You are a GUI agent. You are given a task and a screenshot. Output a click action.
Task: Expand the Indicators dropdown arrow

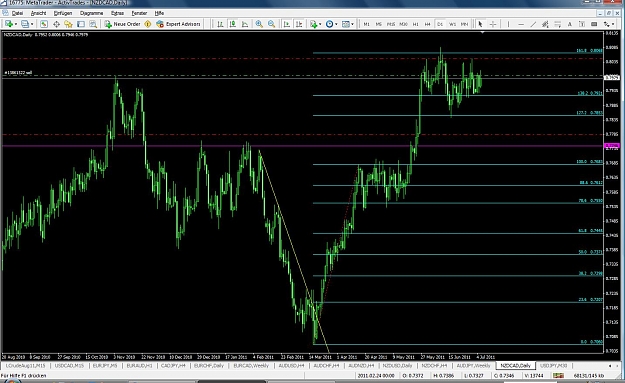point(320,25)
